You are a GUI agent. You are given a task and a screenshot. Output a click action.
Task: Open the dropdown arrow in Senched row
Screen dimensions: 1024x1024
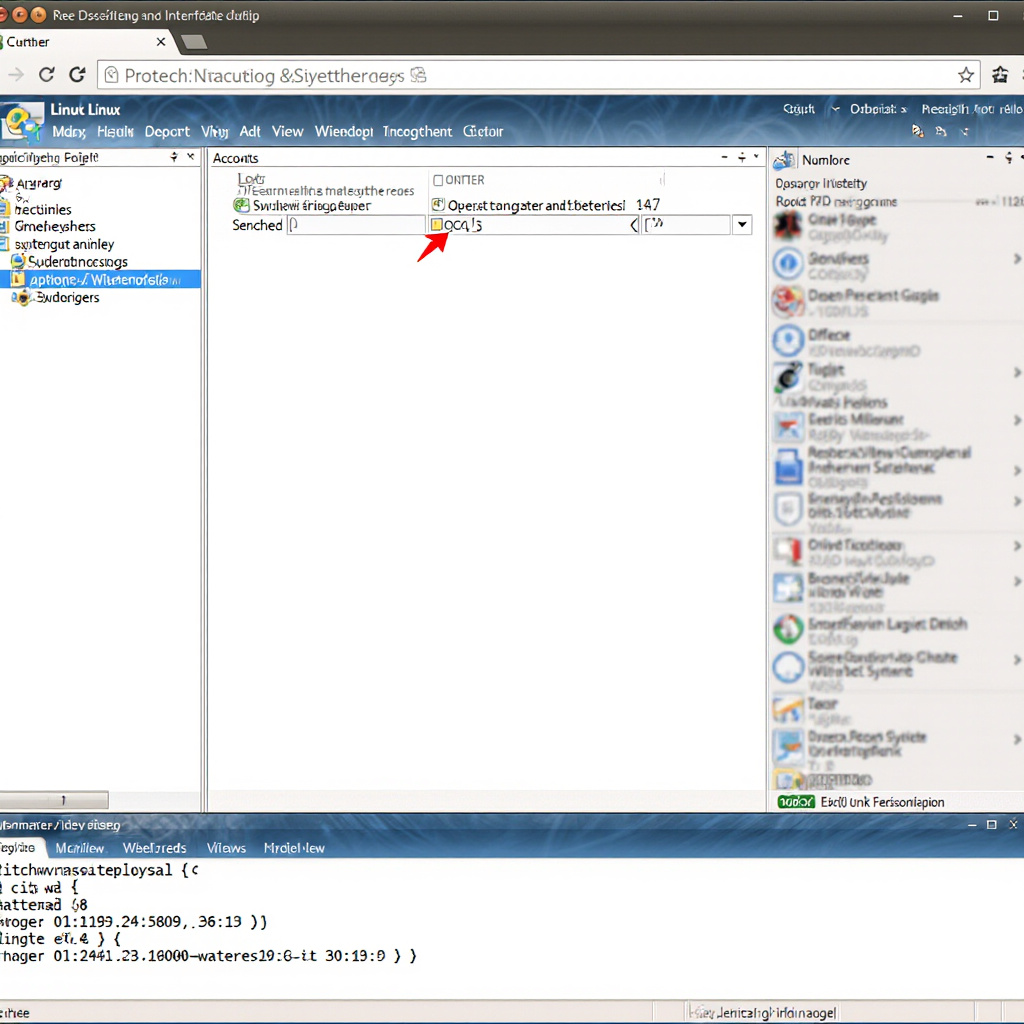pos(742,225)
